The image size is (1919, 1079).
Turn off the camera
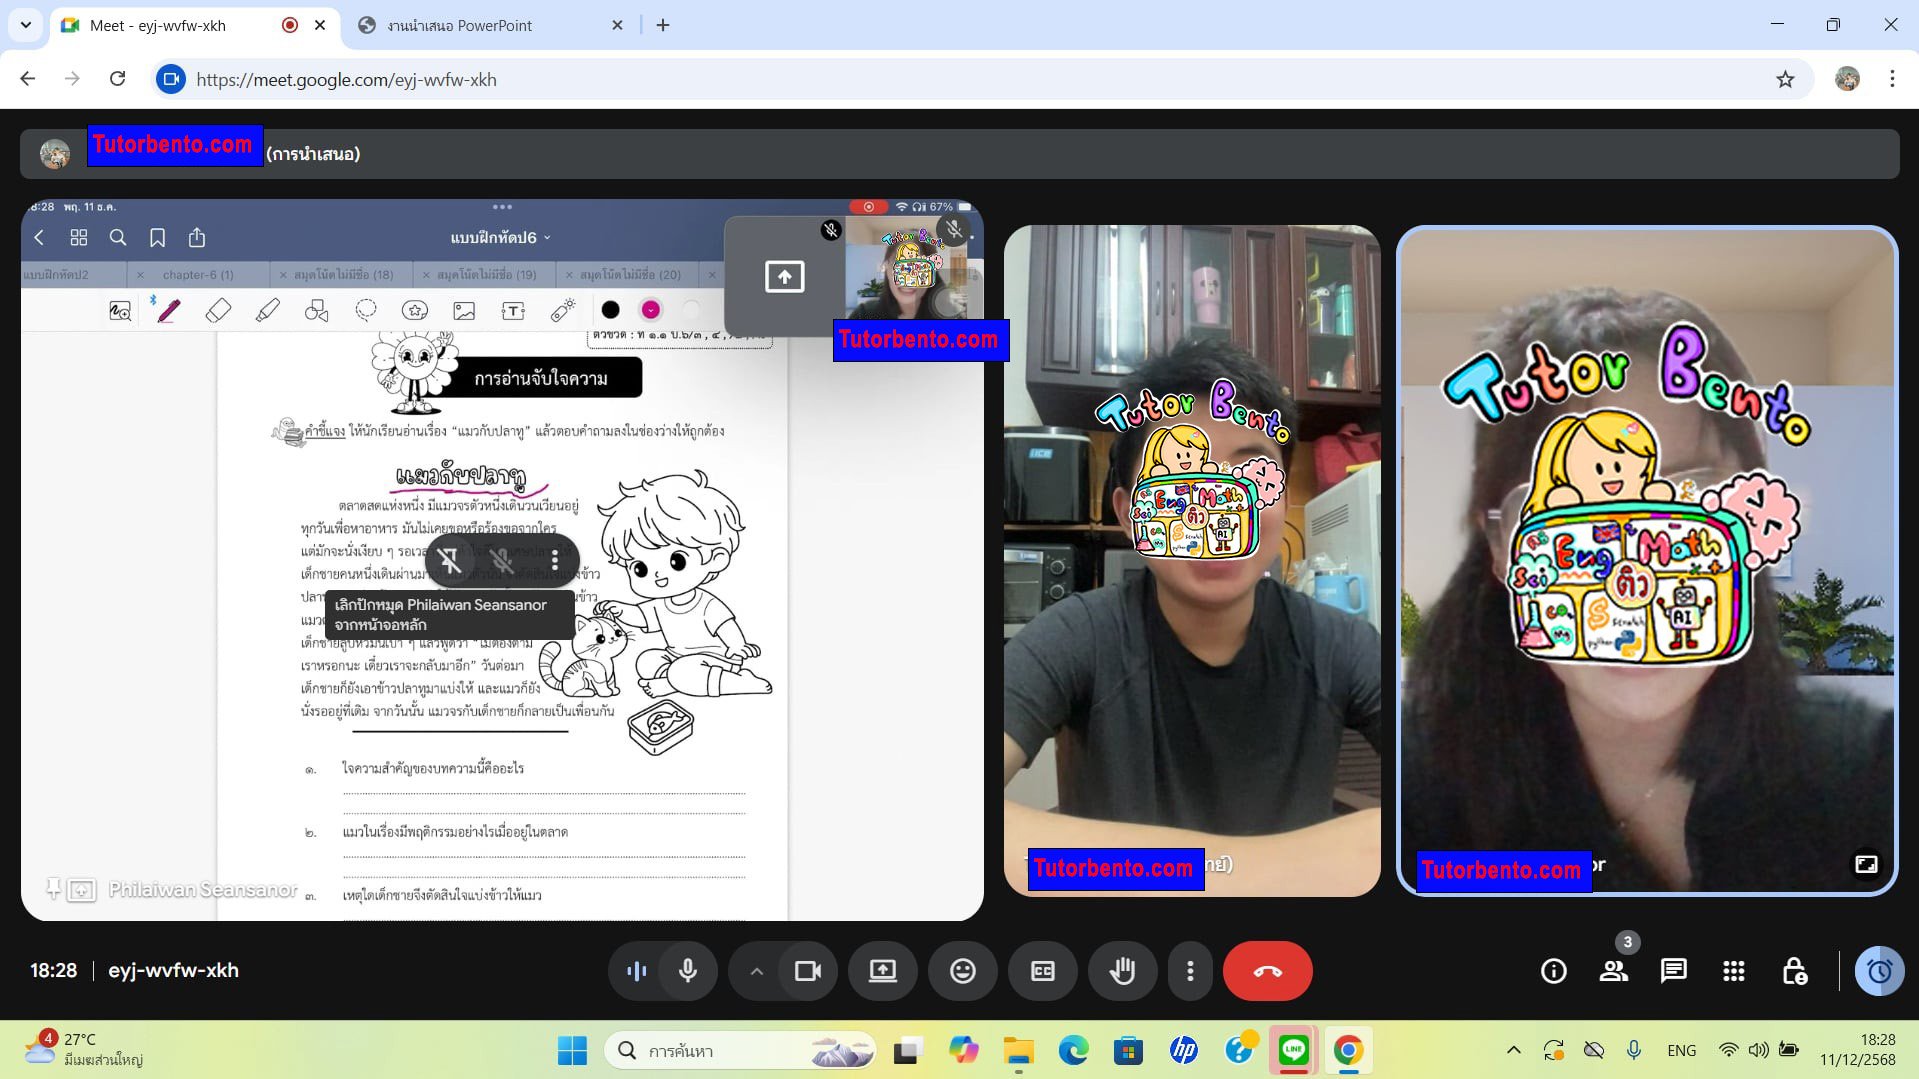(x=808, y=970)
